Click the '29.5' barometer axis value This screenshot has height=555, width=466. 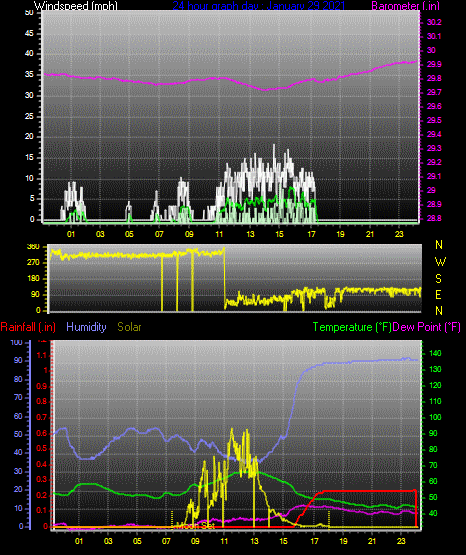pyautogui.click(x=434, y=121)
